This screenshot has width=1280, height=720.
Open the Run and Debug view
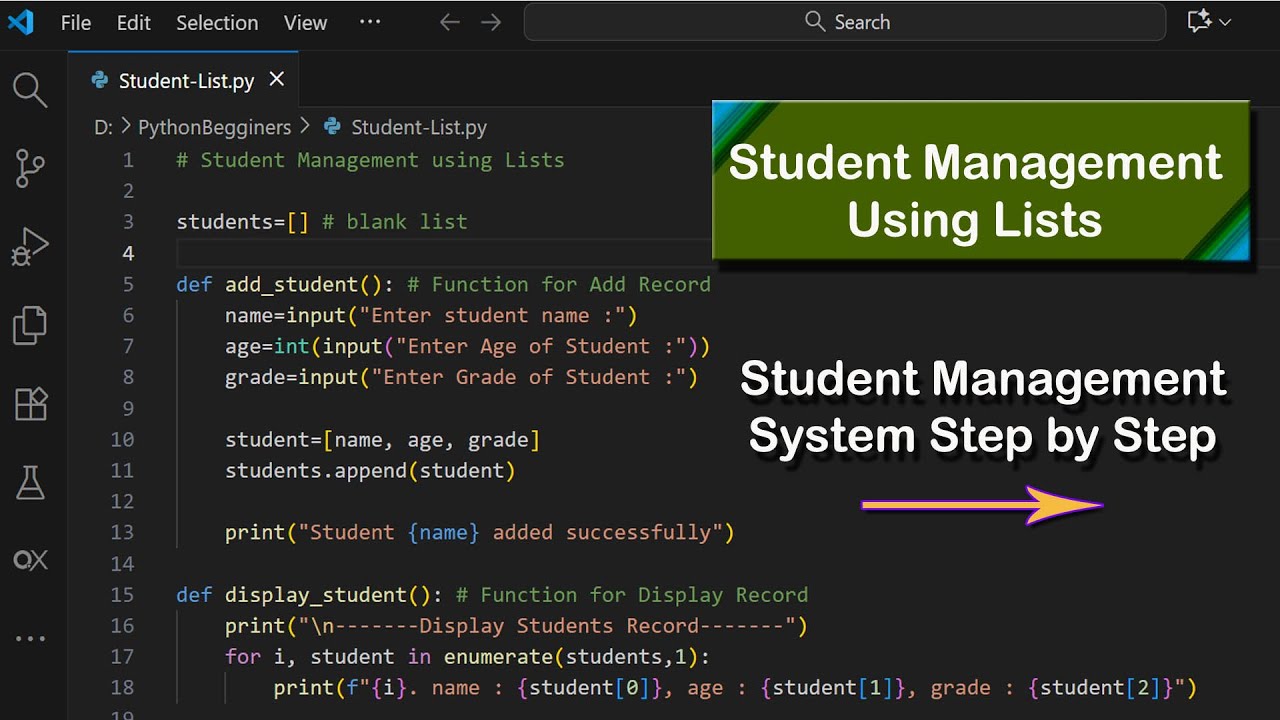pos(30,246)
